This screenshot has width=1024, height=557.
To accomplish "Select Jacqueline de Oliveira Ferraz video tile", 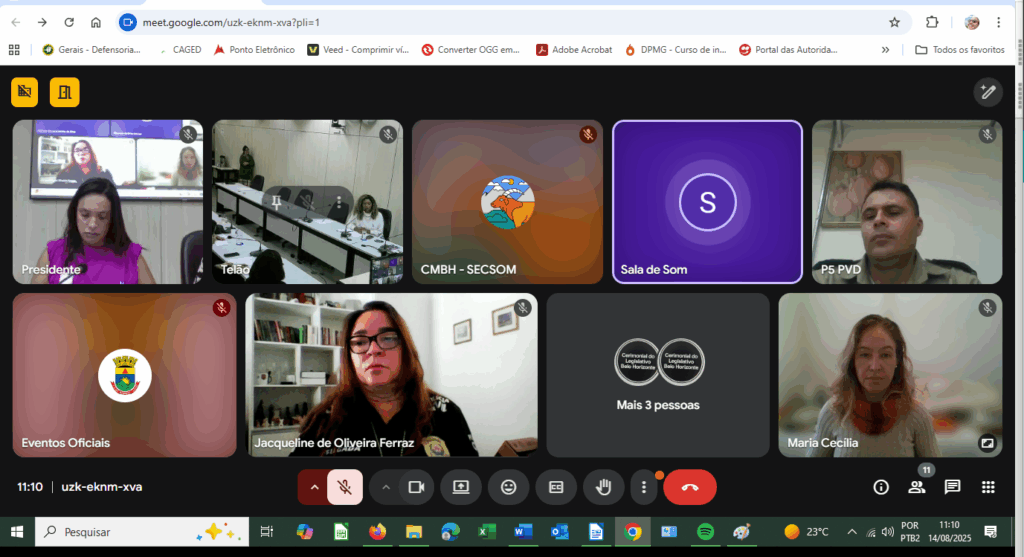I will pyautogui.click(x=391, y=374).
